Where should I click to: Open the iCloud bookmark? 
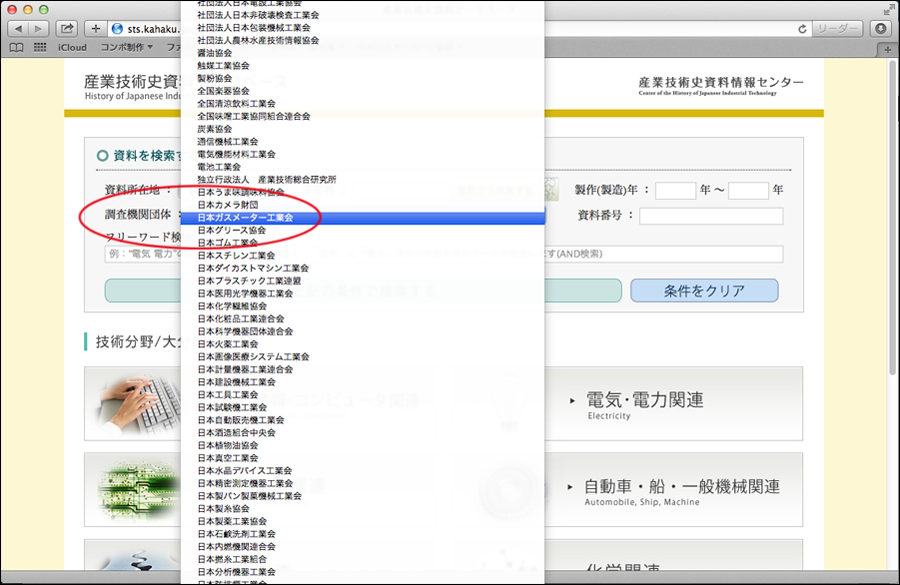coord(72,48)
